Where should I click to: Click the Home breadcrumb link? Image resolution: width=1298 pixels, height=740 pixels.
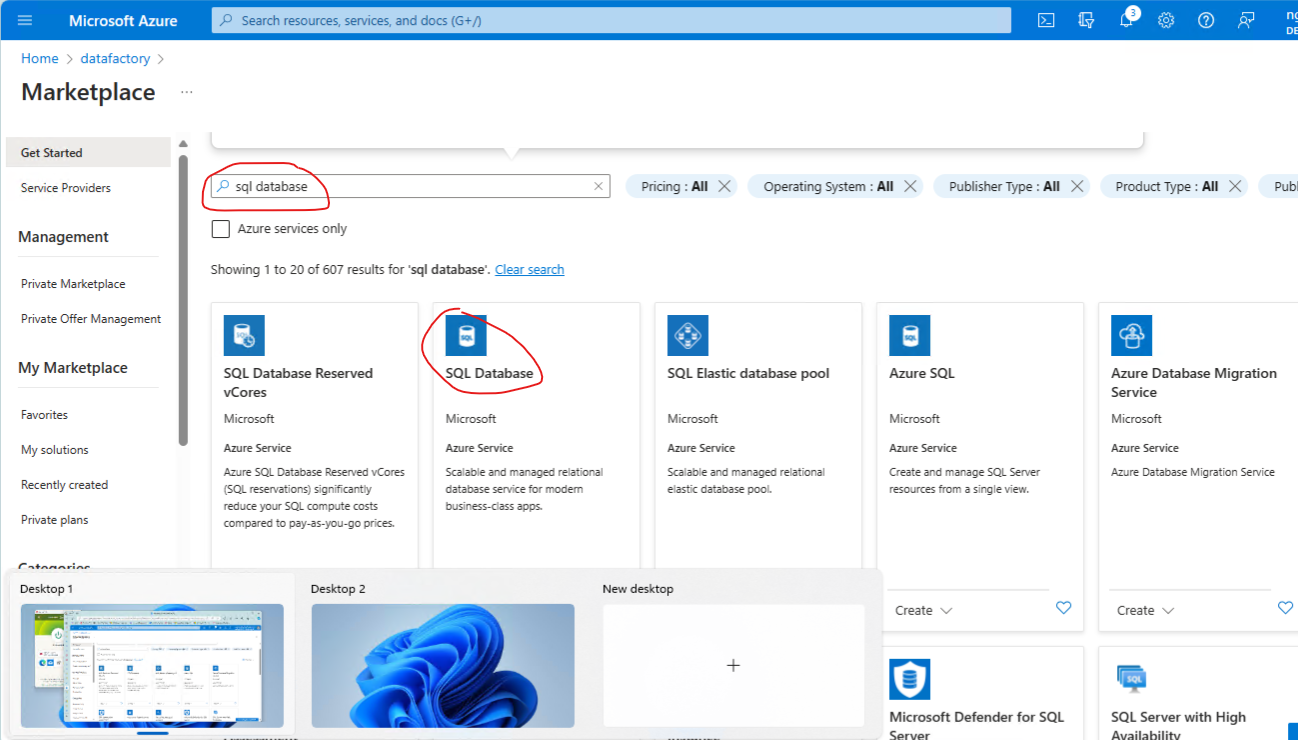(40, 59)
